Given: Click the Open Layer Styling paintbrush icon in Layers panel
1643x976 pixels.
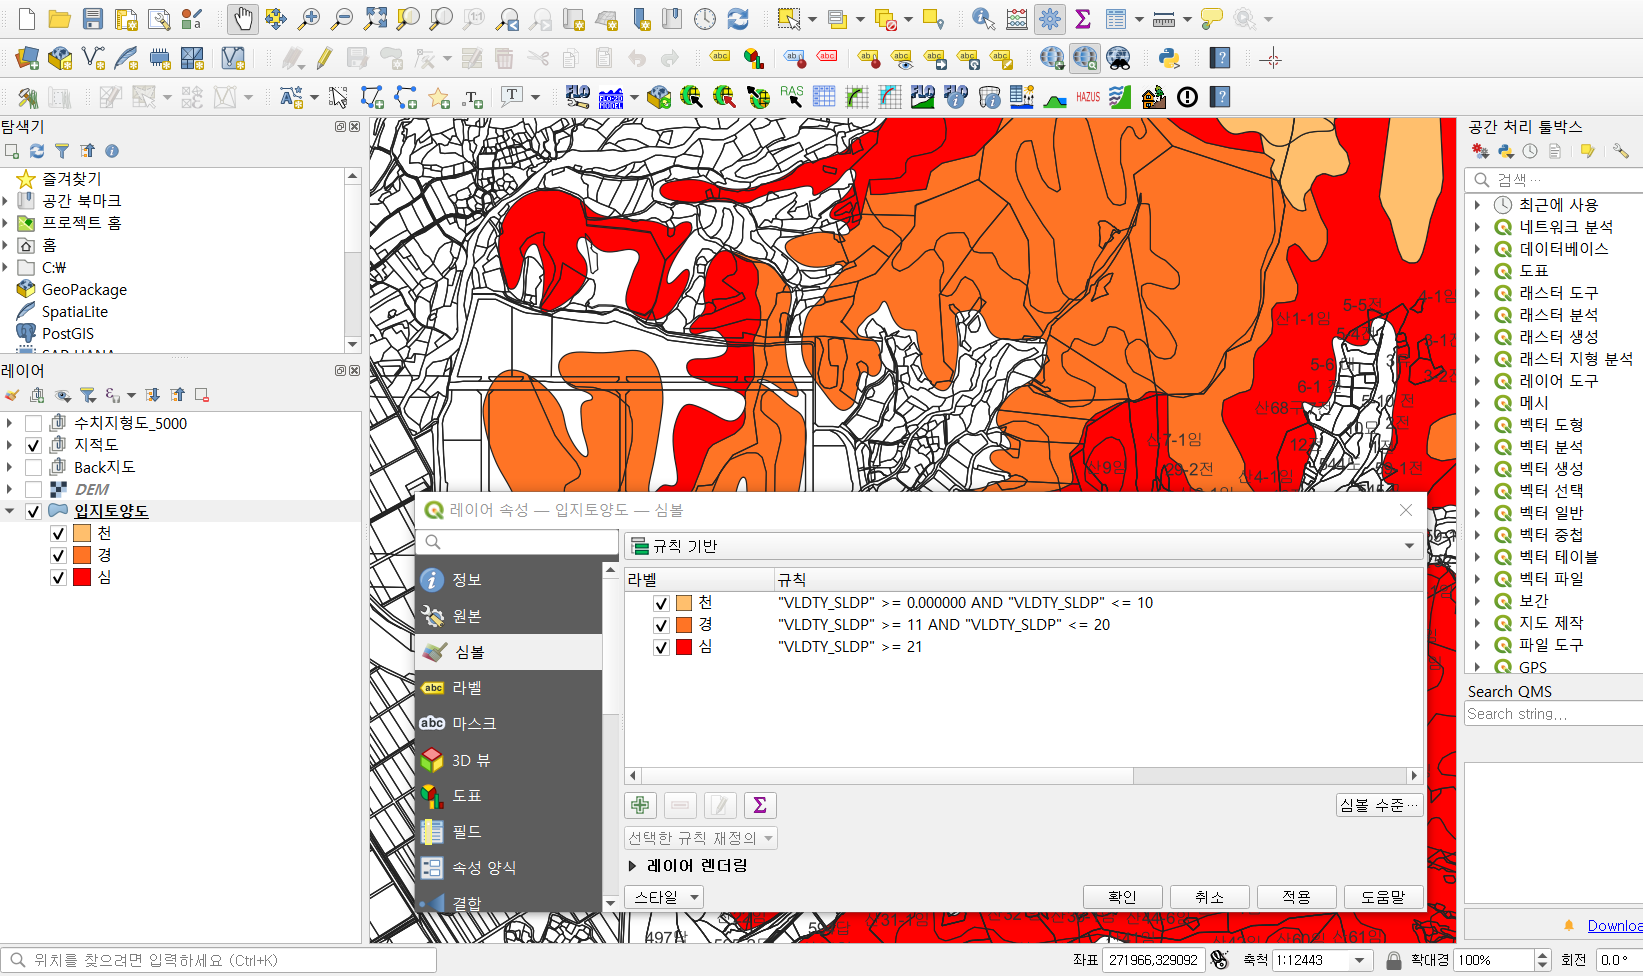Looking at the screenshot, I should [12, 395].
